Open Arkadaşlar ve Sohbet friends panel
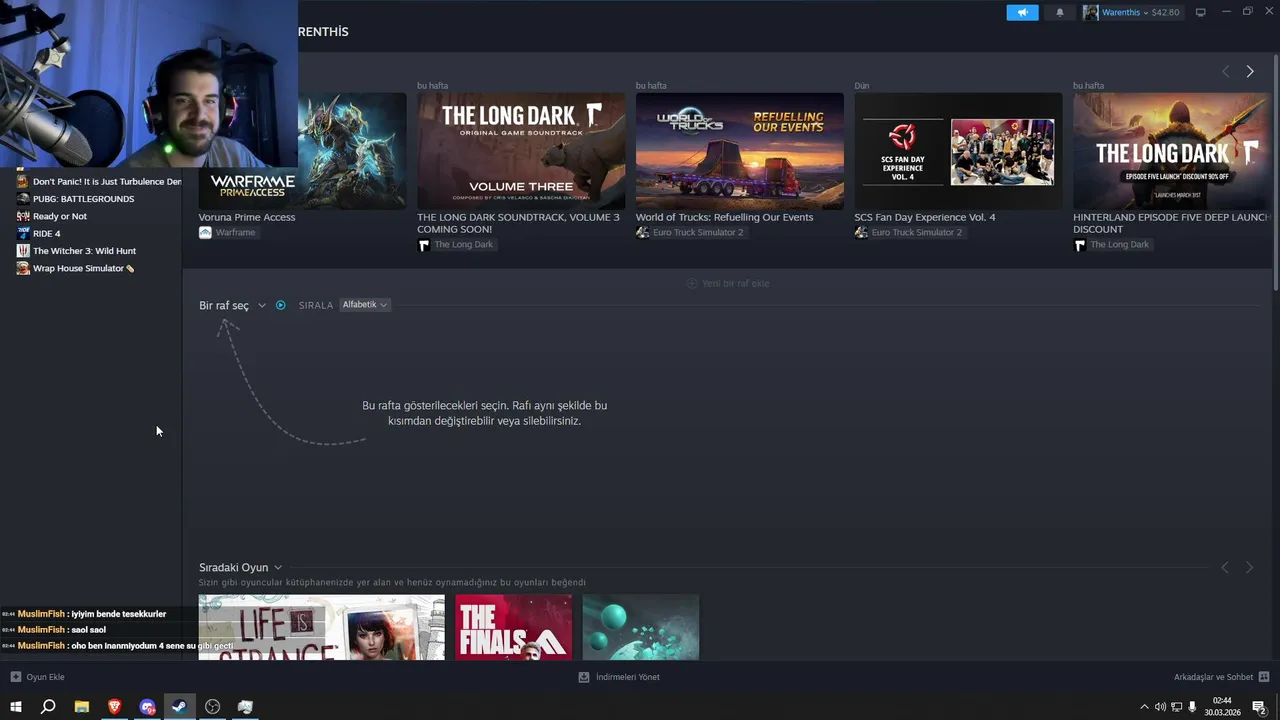The width and height of the screenshot is (1280, 720). coord(1221,677)
